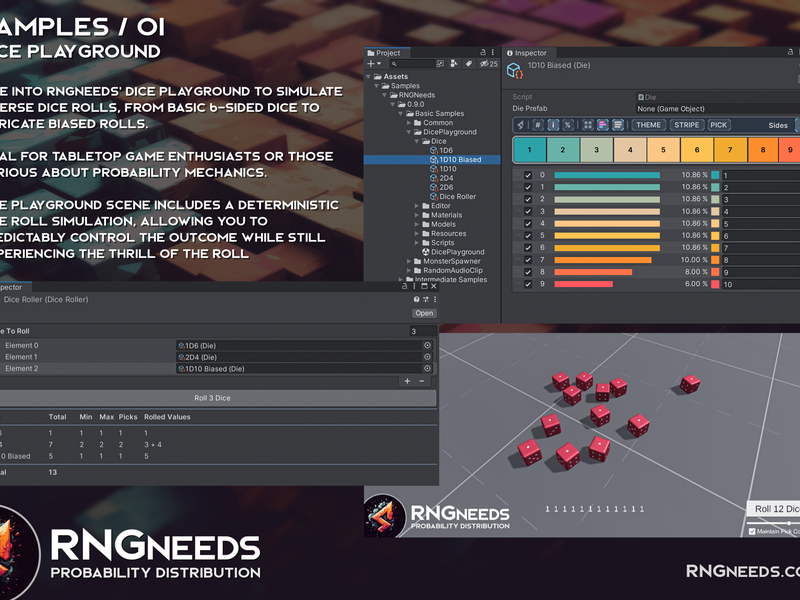Click the Roll 12 Dice button in game view
Viewport: 800px width, 600px height.
[774, 509]
